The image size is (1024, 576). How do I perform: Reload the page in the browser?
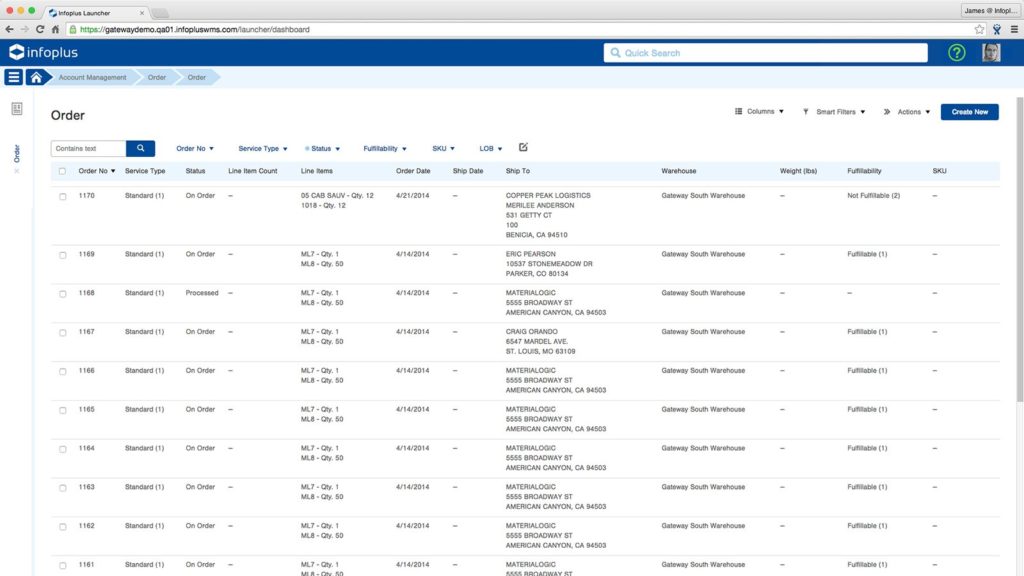[x=41, y=30]
